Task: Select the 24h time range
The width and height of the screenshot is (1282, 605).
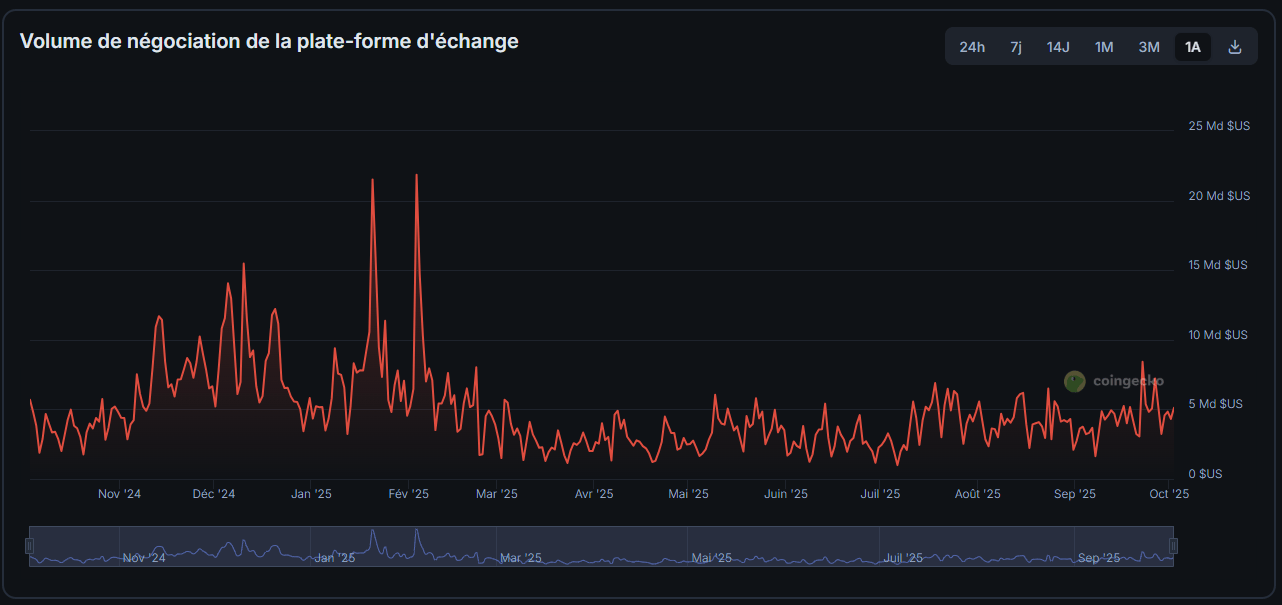Action: (x=971, y=46)
